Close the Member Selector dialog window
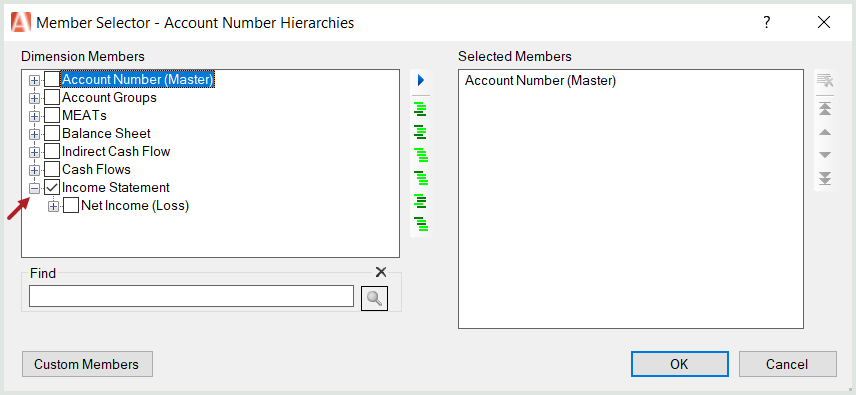 (824, 22)
